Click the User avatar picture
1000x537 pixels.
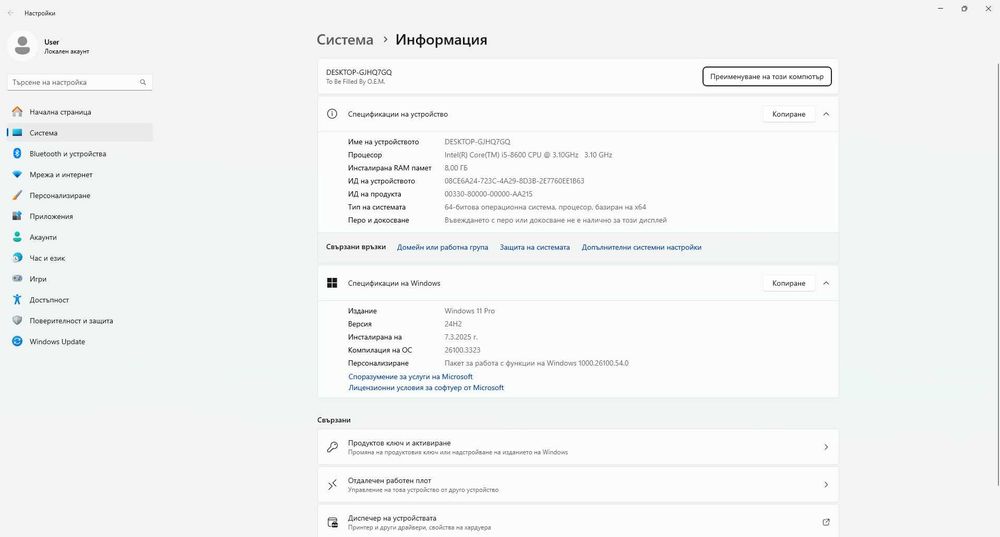(x=22, y=45)
